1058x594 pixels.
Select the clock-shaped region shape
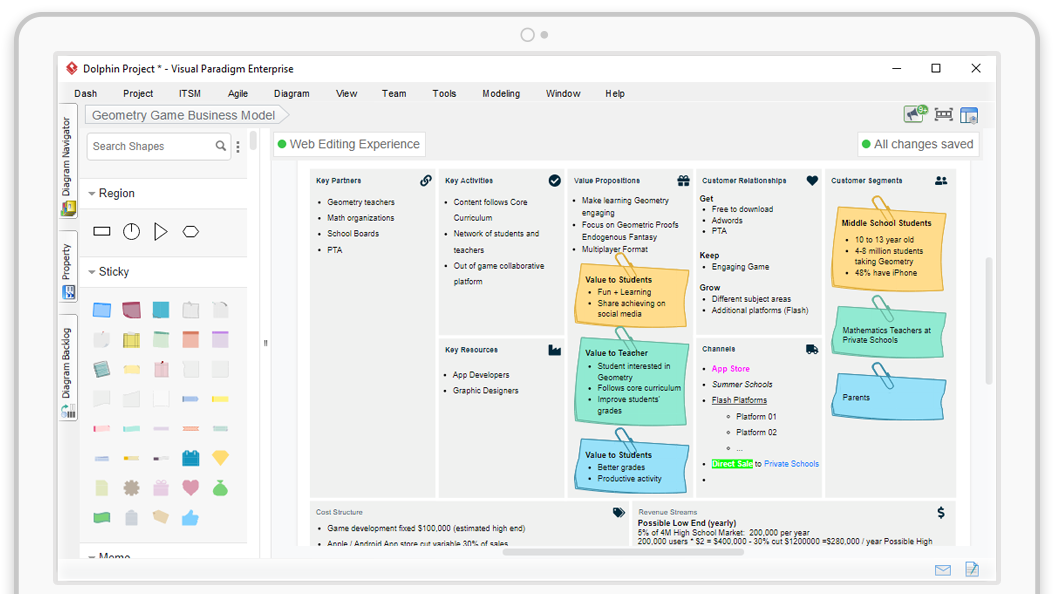click(x=131, y=232)
